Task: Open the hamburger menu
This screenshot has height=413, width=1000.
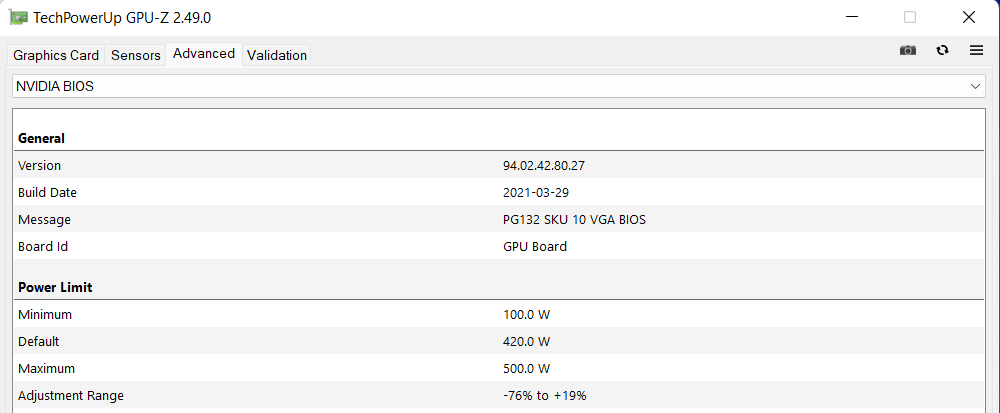Action: 976,50
